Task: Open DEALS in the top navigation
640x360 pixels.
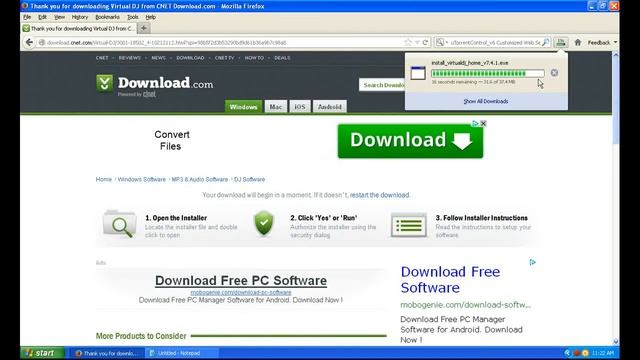Action: [x=282, y=58]
